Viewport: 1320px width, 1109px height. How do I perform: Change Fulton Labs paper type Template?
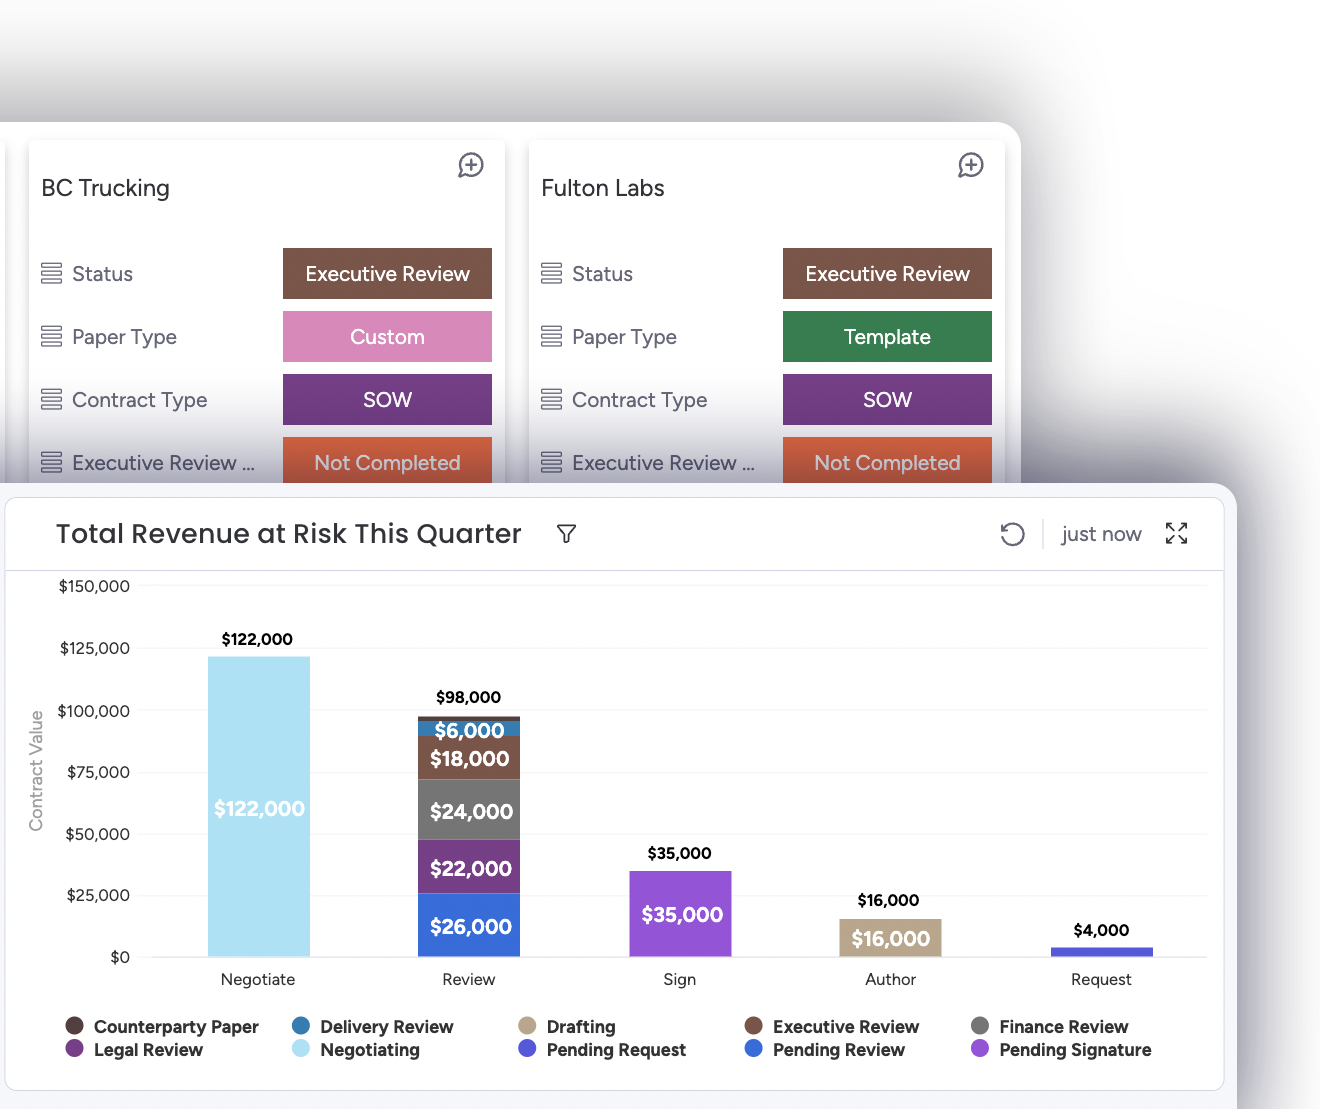[x=887, y=337]
